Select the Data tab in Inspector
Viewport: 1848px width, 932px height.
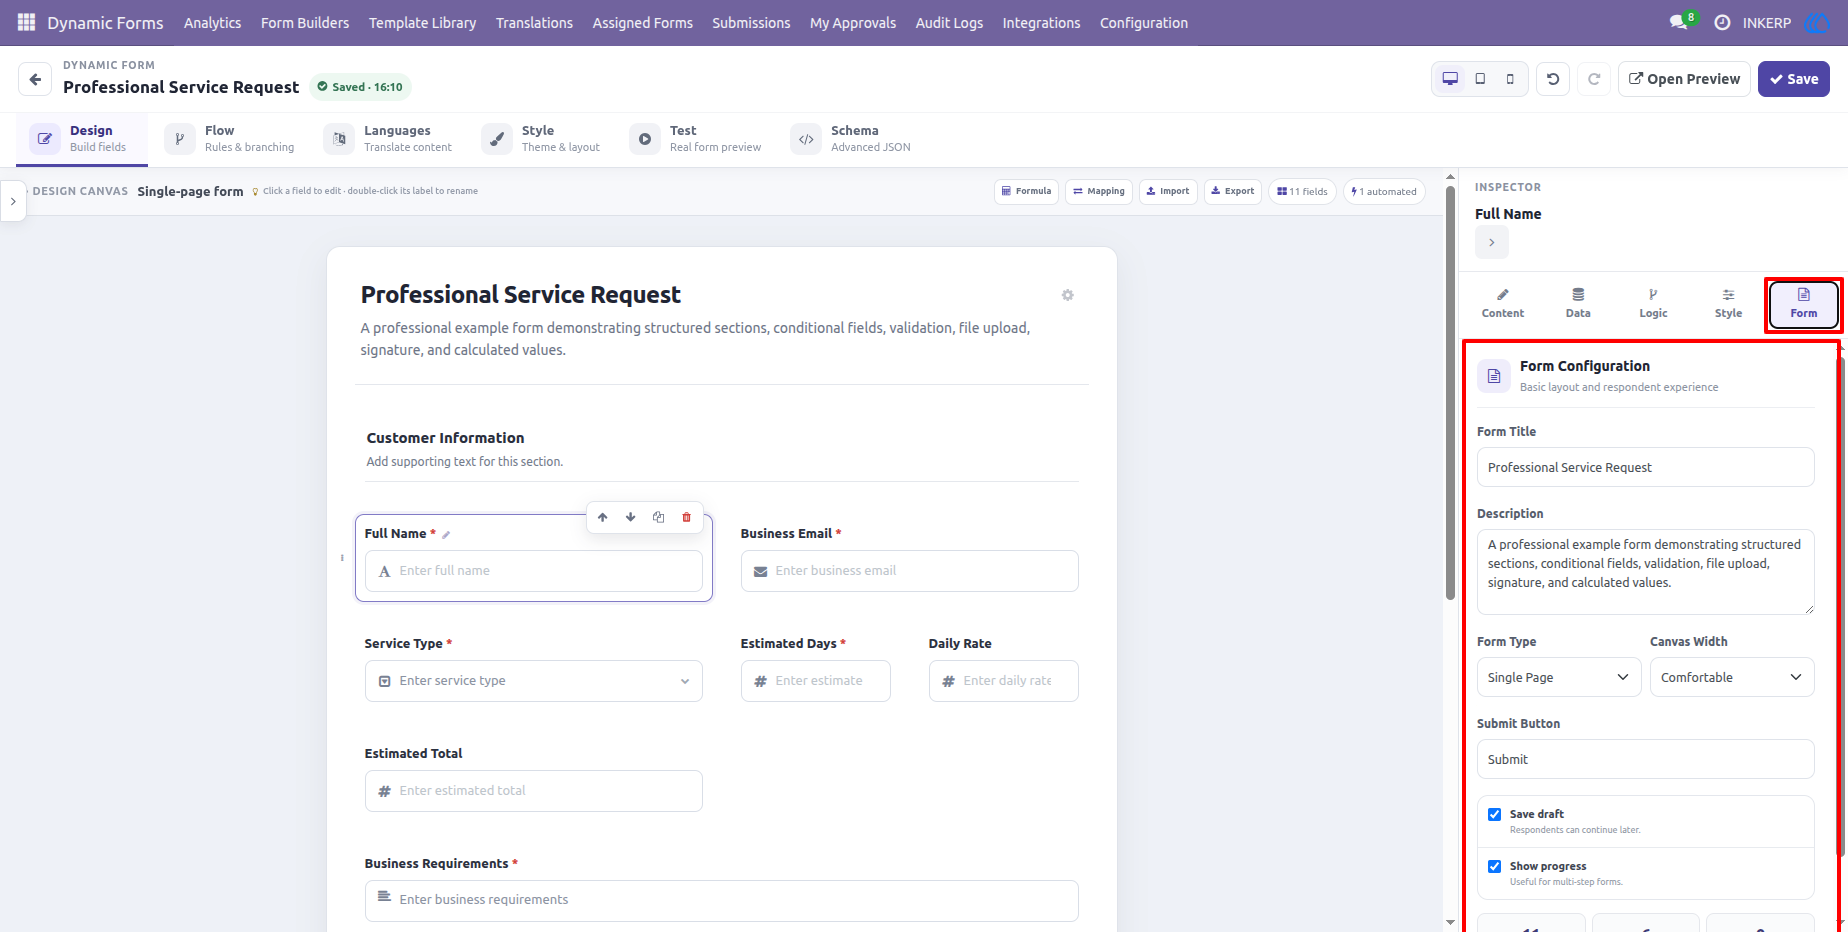click(x=1578, y=303)
